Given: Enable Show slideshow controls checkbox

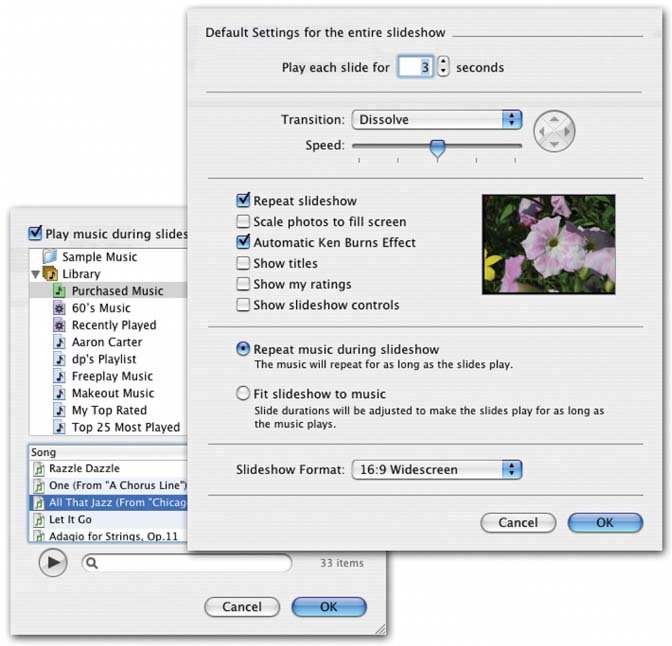Looking at the screenshot, I should [243, 305].
